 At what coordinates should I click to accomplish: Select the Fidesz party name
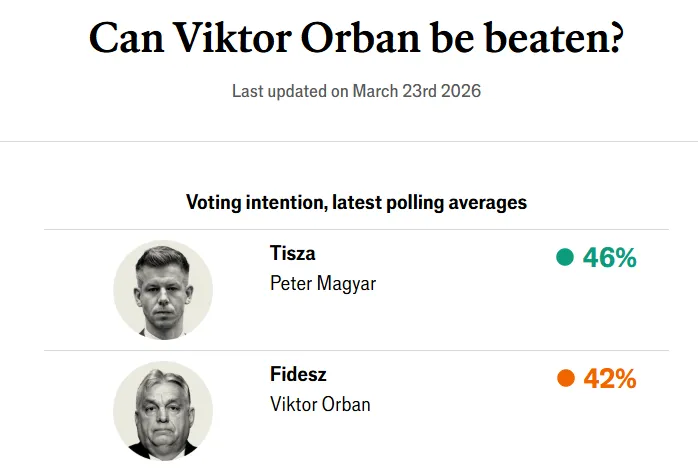(298, 374)
